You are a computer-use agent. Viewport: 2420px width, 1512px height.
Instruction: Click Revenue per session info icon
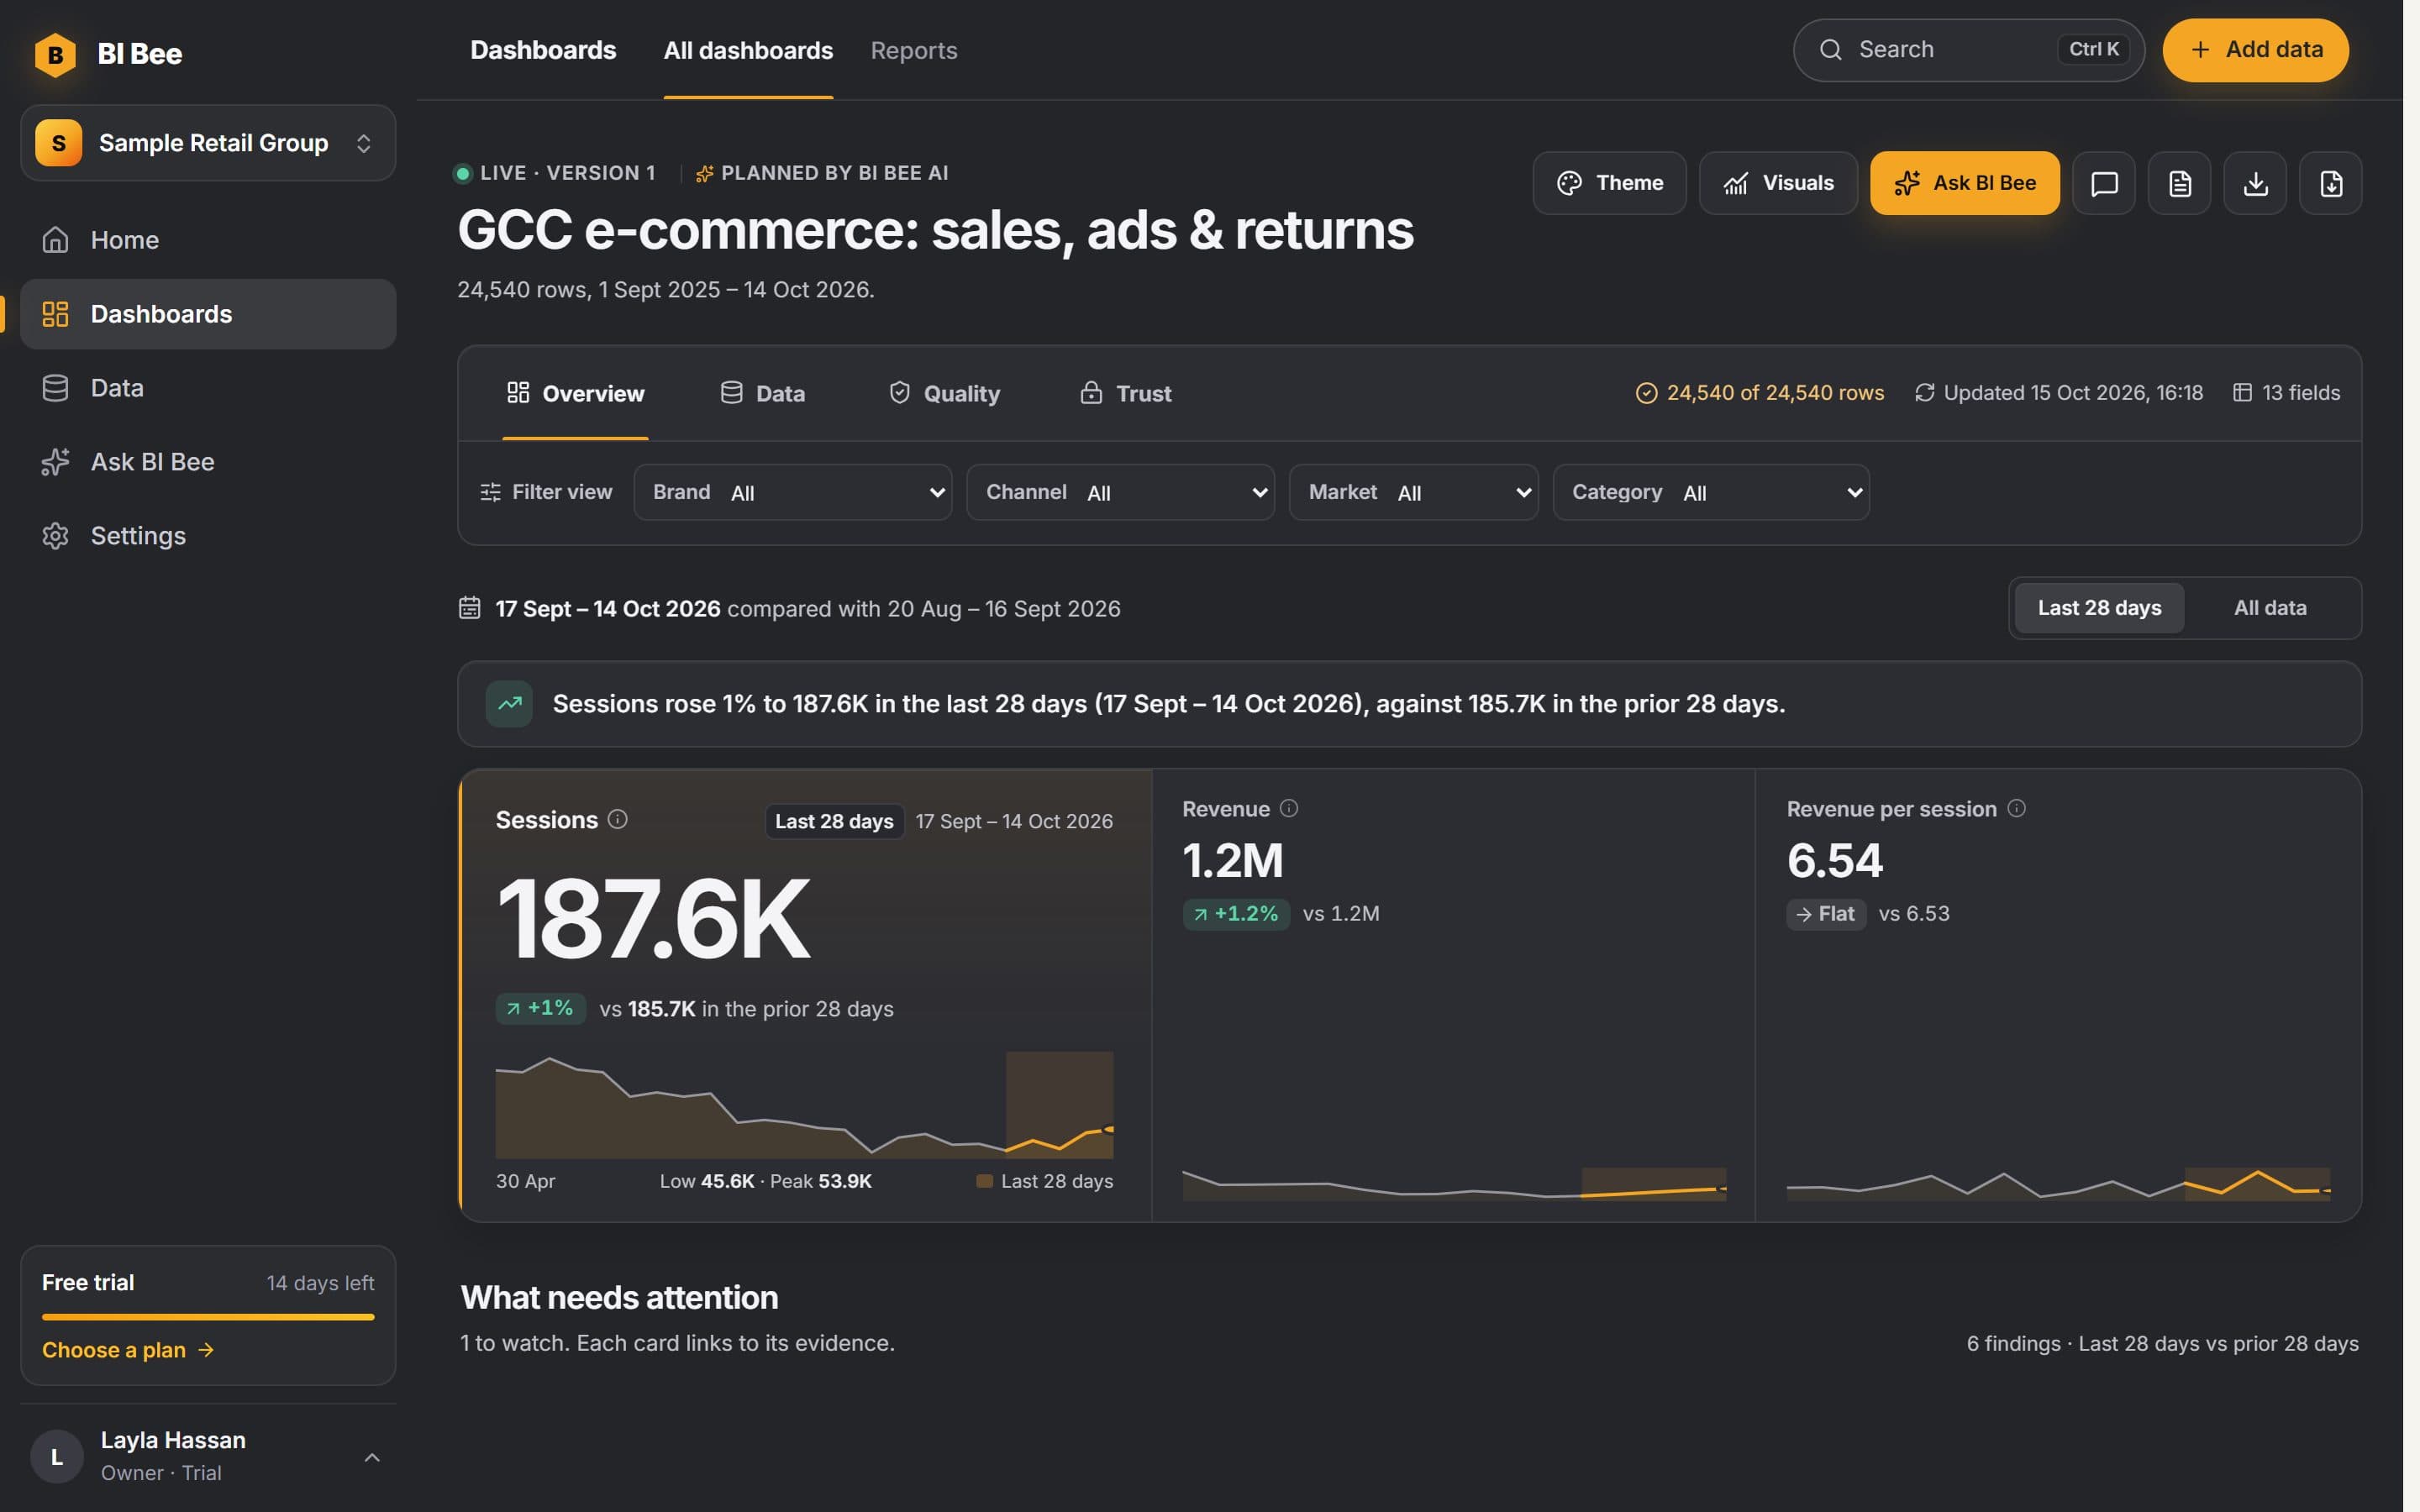tap(2016, 808)
